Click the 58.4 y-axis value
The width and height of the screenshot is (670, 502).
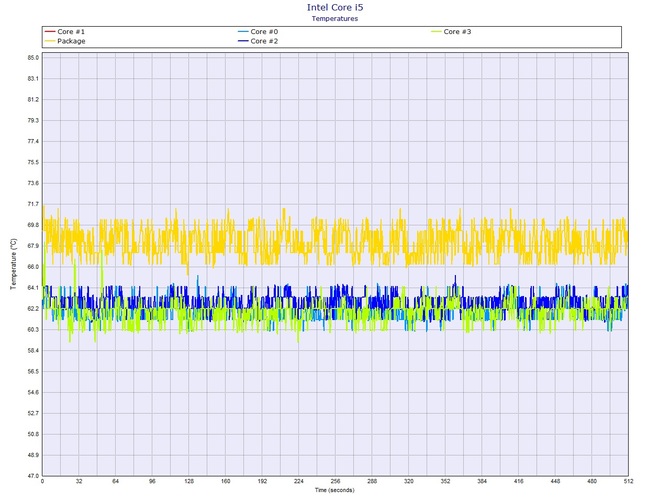click(33, 350)
